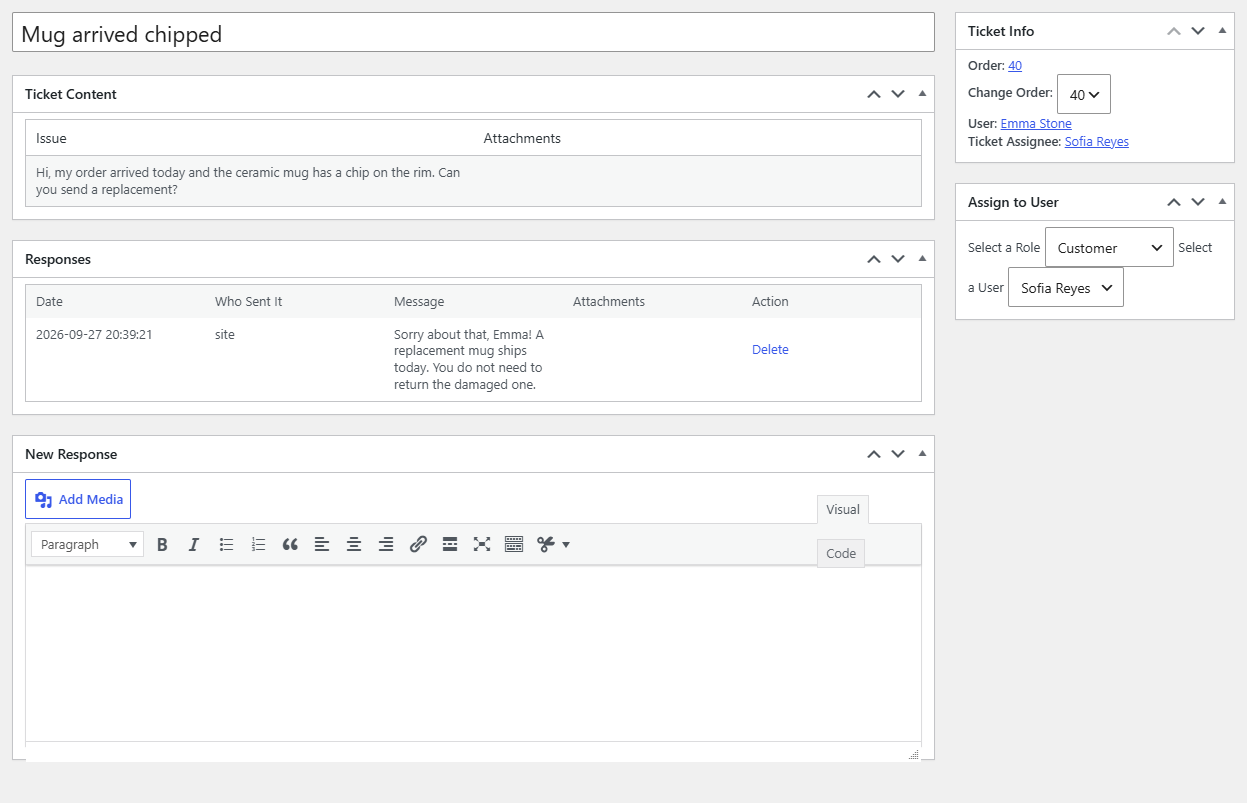This screenshot has width=1247, height=803.
Task: Move New Response panel up
Action: coord(874,454)
